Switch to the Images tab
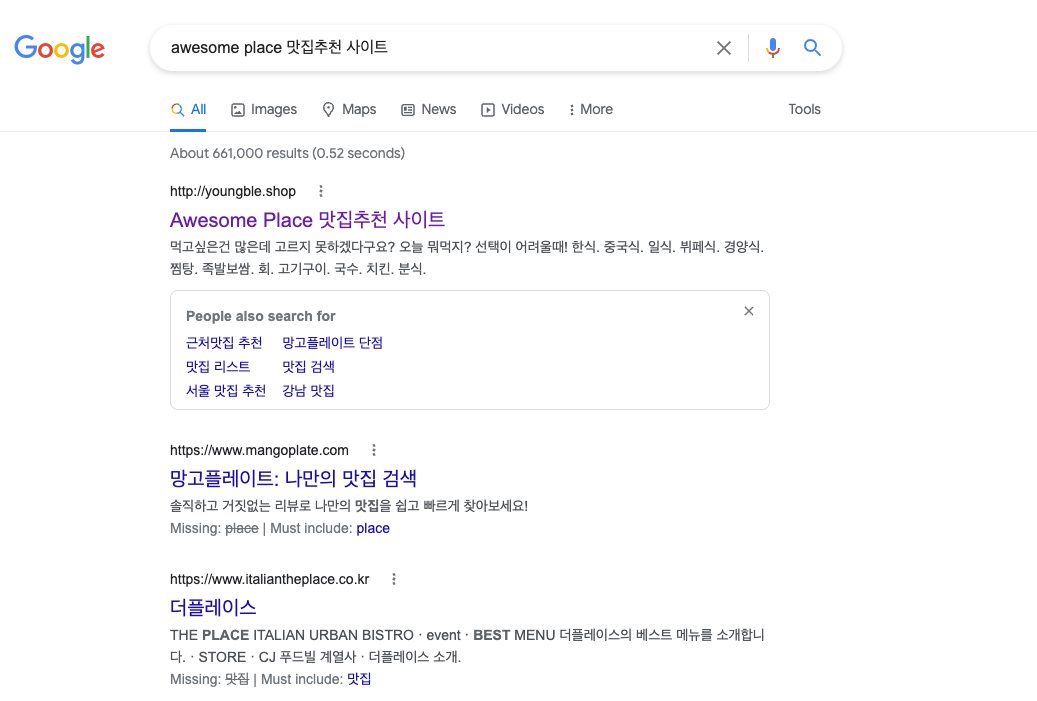1037x701 pixels. pyautogui.click(x=264, y=110)
